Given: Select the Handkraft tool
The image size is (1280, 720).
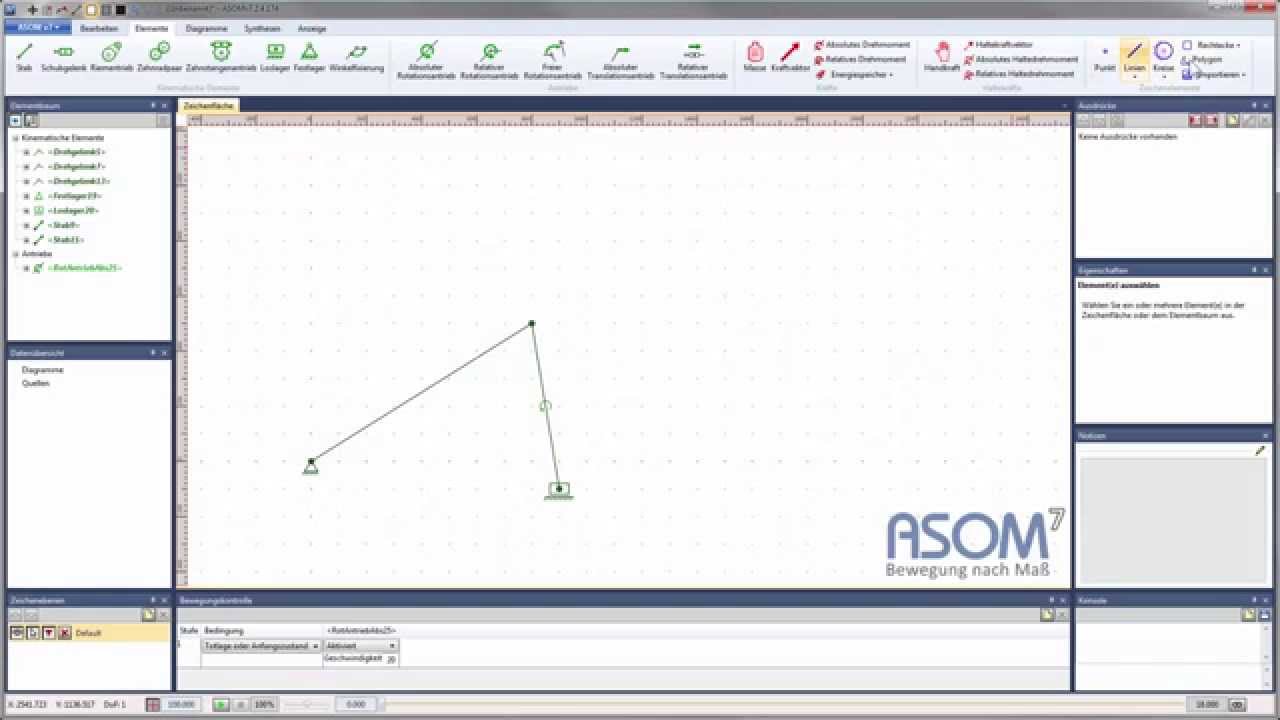Looking at the screenshot, I should pyautogui.click(x=941, y=57).
